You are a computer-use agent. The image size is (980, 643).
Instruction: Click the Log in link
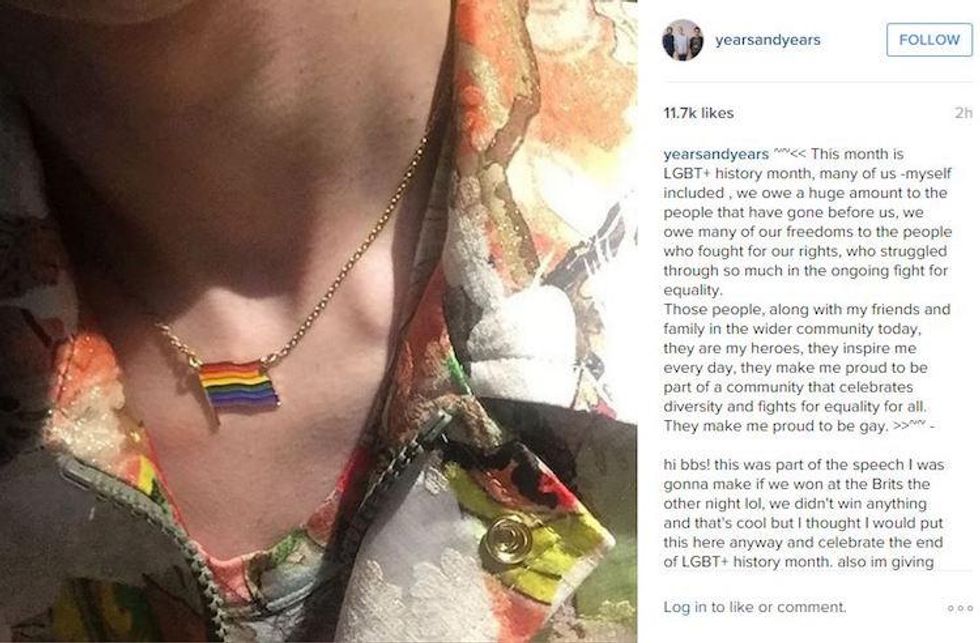[x=685, y=607]
